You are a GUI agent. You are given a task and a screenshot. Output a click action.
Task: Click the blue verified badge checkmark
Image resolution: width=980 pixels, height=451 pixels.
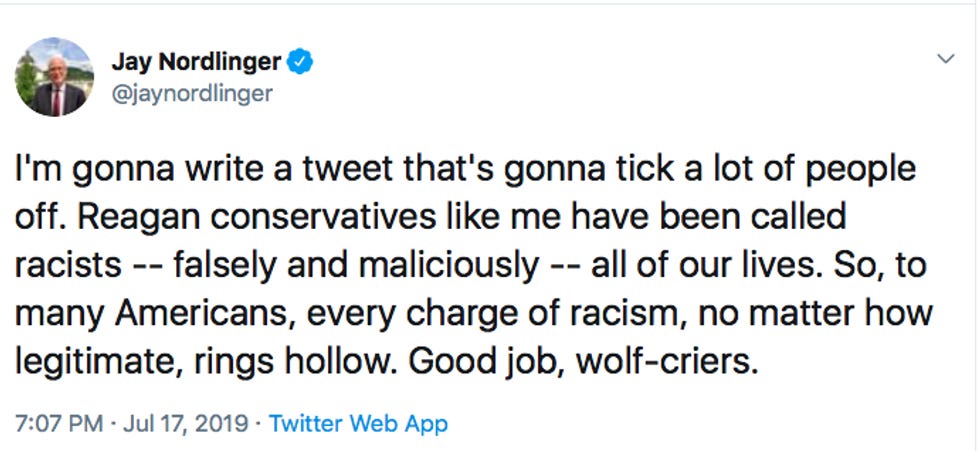[x=301, y=61]
